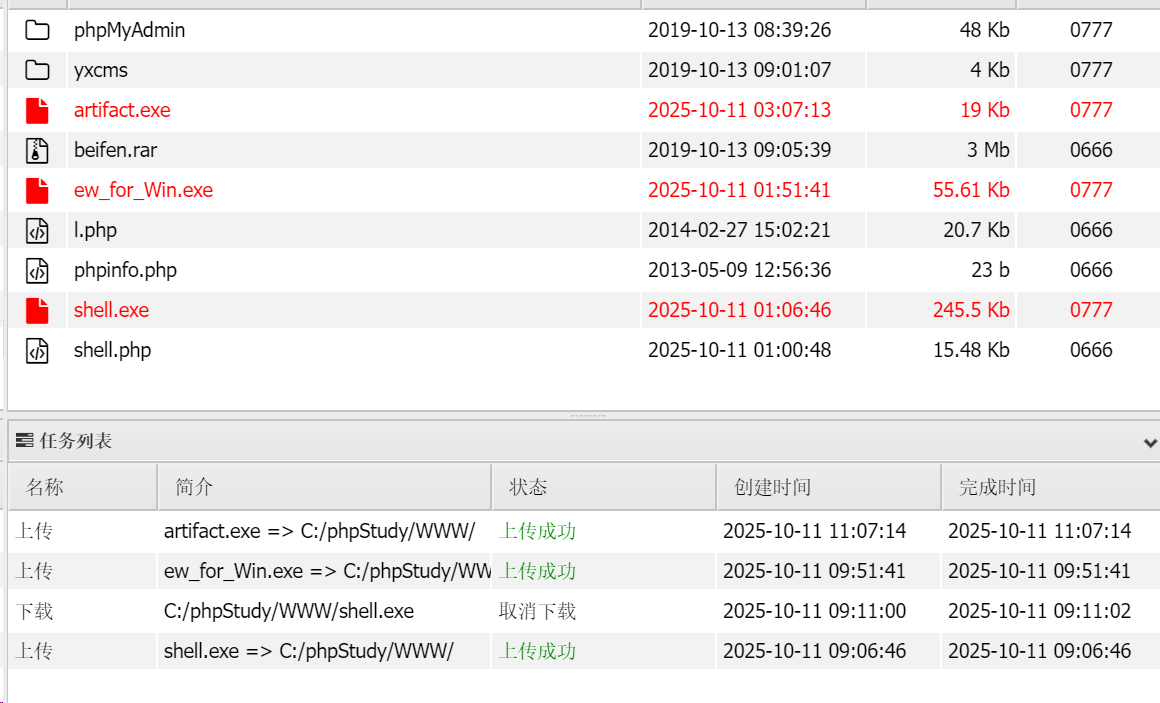The image size is (1160, 703).
Task: Click the phpMyAdmin folder icon
Action: coord(37,30)
